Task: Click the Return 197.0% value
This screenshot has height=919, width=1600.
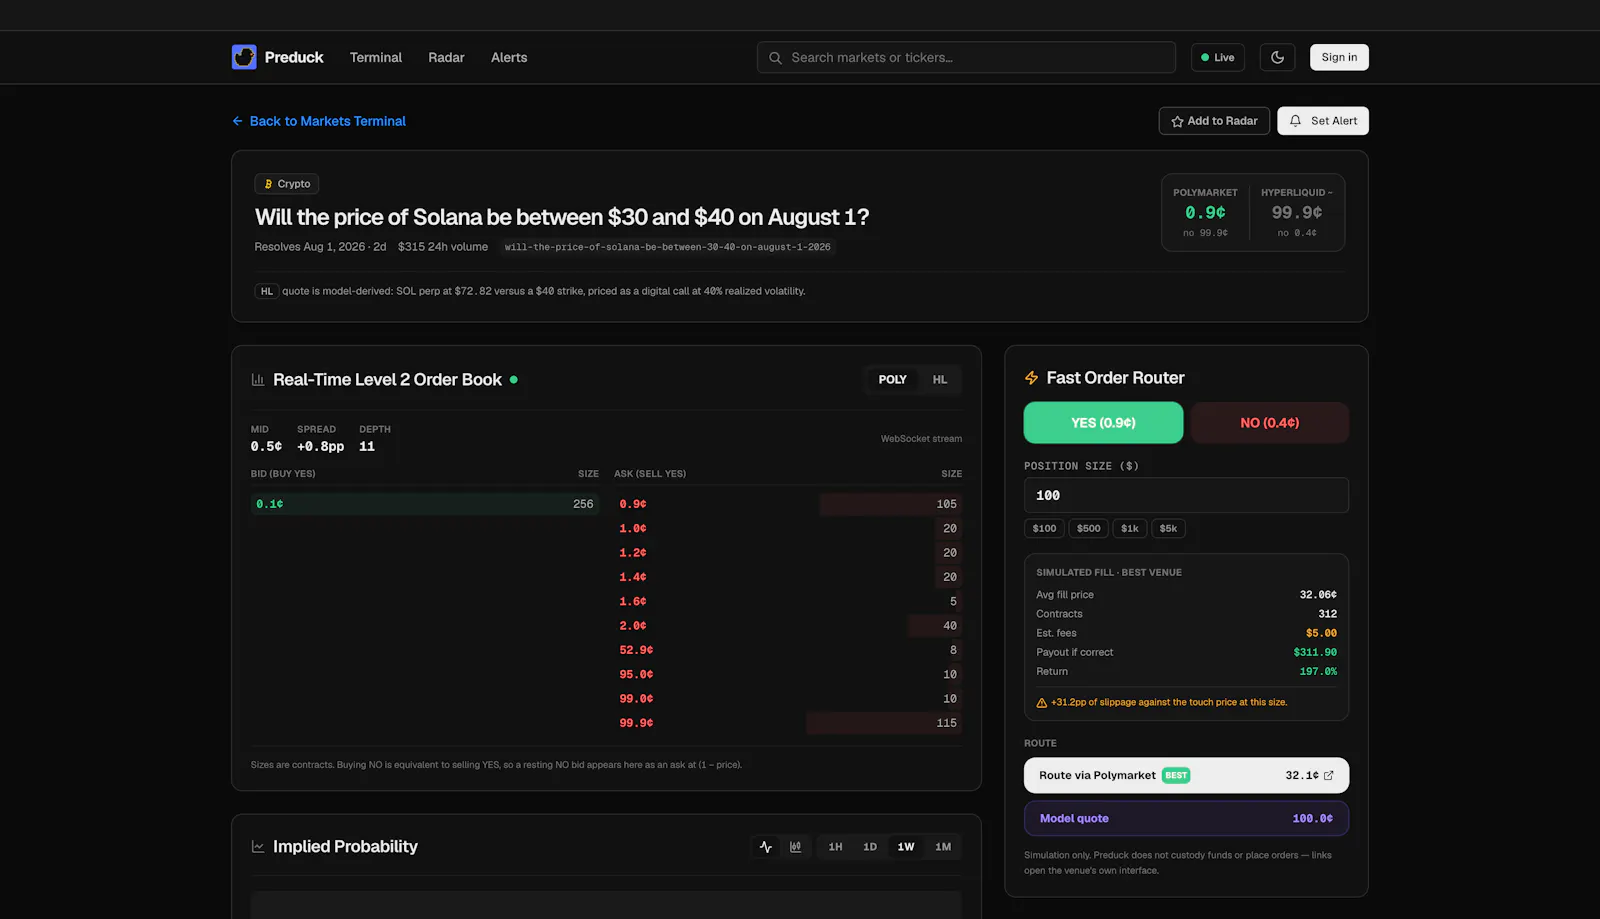Action: 1318,672
